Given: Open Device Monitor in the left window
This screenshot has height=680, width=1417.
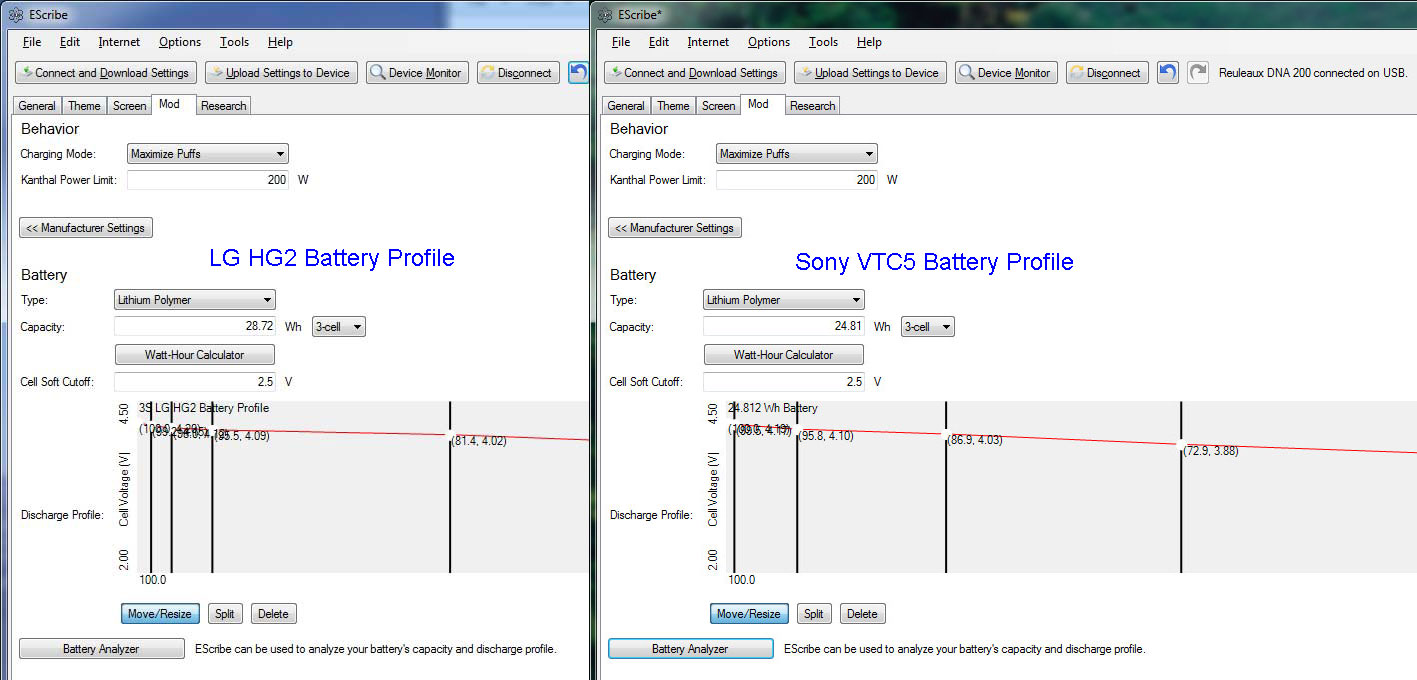Looking at the screenshot, I should [x=417, y=72].
